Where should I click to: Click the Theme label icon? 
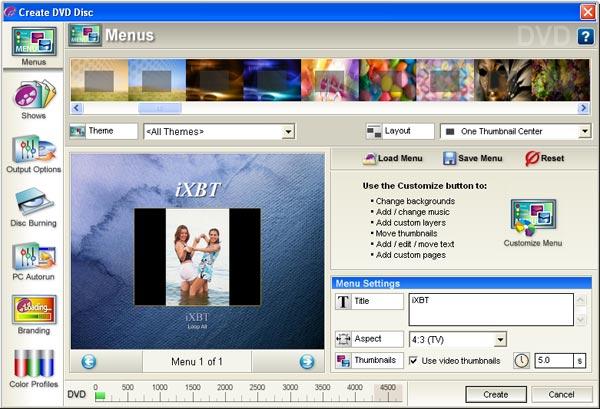pos(77,131)
